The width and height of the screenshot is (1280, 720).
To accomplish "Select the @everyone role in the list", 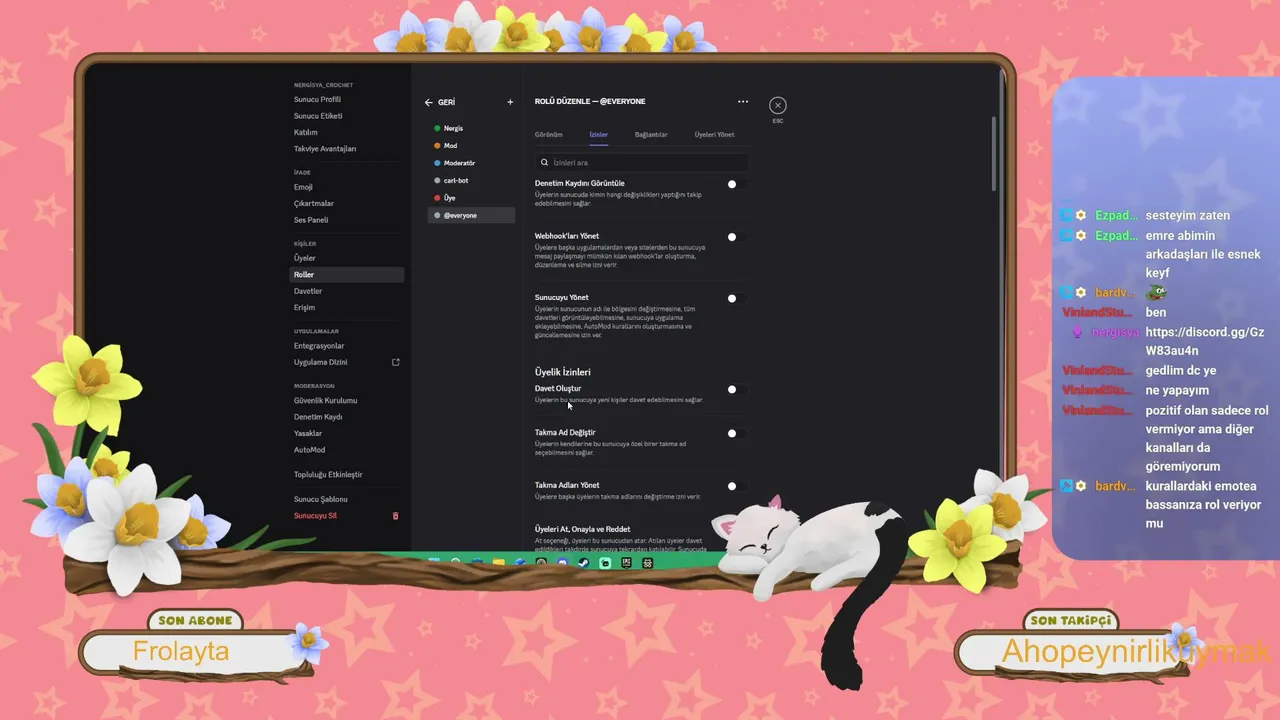I will coord(471,215).
